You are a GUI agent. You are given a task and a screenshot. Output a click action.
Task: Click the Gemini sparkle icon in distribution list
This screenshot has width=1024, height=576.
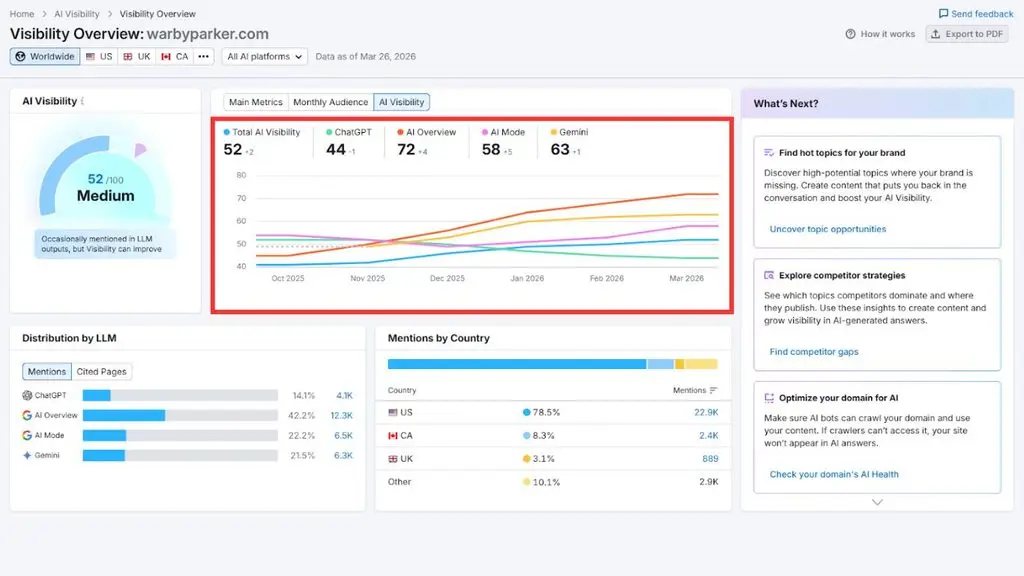[27, 455]
